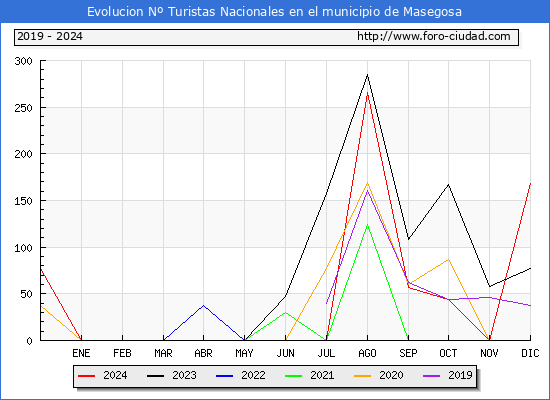Click the 200 y-axis value
Viewport: 550px width, 400px height.
point(24,154)
